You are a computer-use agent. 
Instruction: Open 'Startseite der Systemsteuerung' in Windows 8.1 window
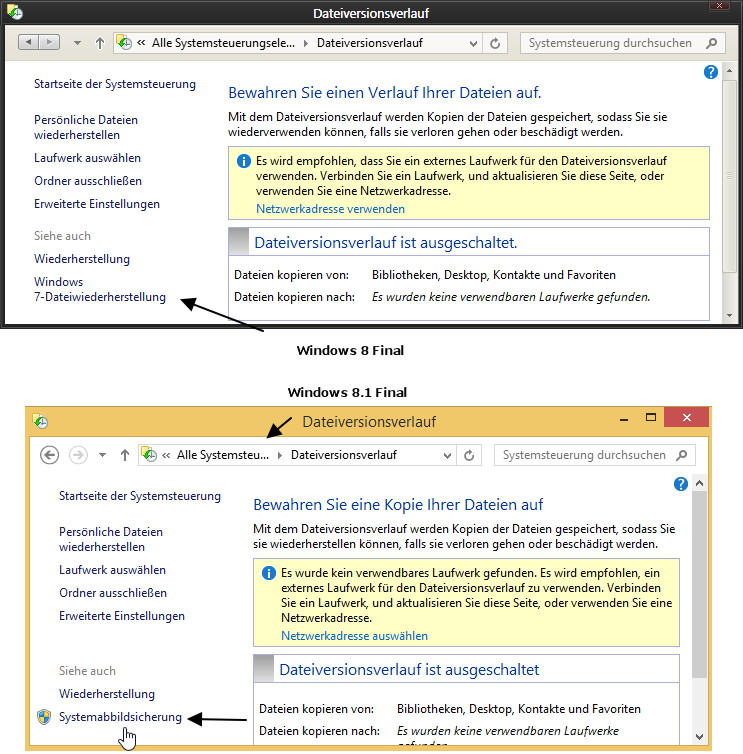point(140,496)
